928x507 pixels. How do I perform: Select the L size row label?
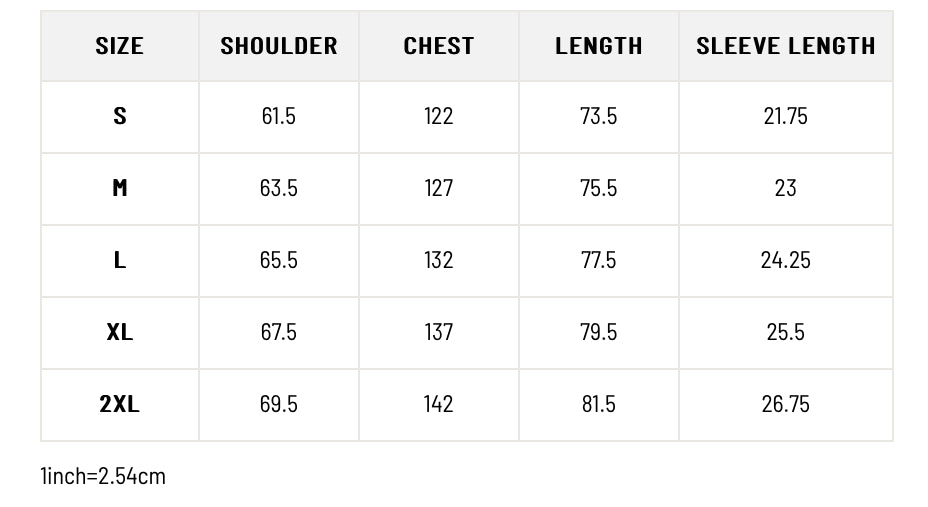pyautogui.click(x=120, y=260)
